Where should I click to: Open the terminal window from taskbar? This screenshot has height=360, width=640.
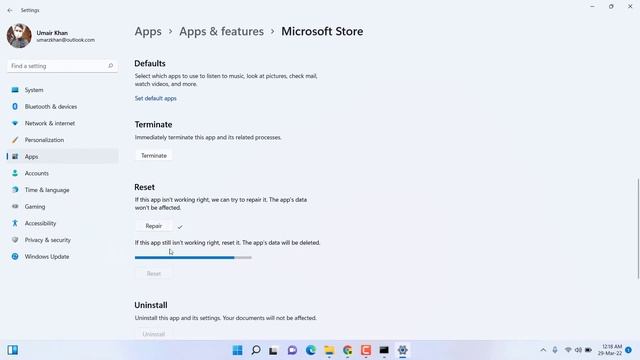pyautogui.click(x=384, y=350)
